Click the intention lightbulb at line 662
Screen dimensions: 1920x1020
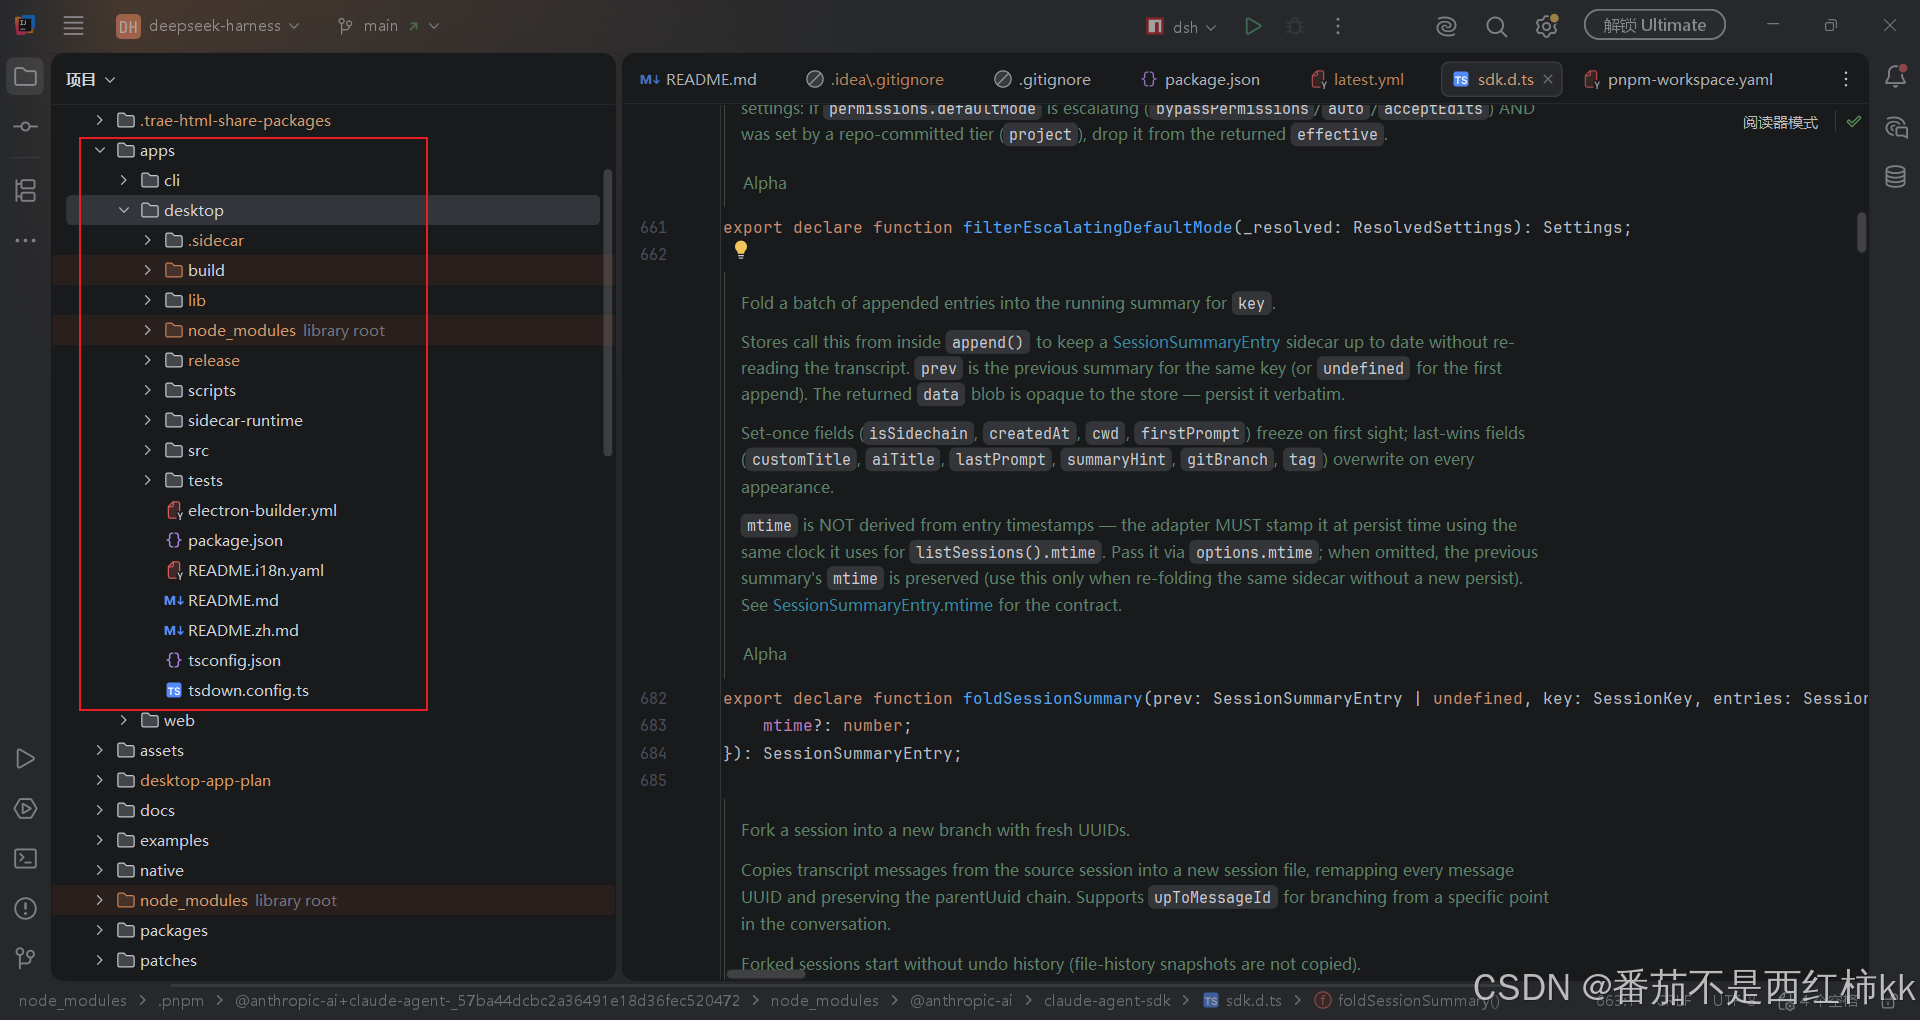pyautogui.click(x=741, y=250)
